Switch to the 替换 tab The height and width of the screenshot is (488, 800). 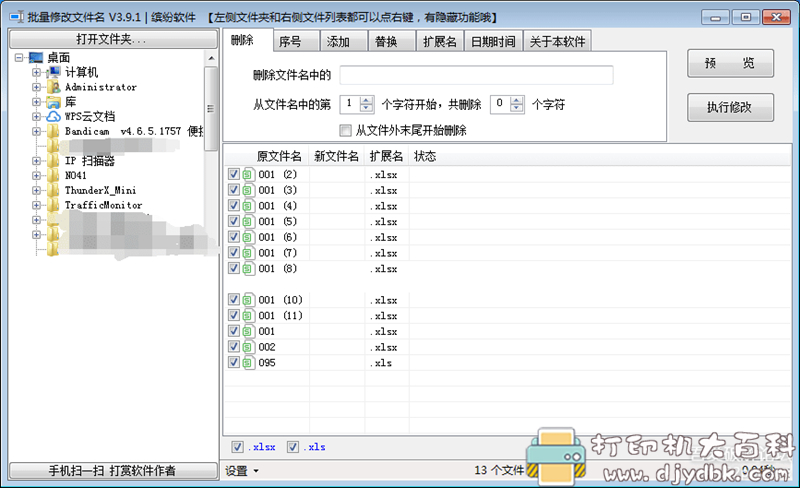391,41
